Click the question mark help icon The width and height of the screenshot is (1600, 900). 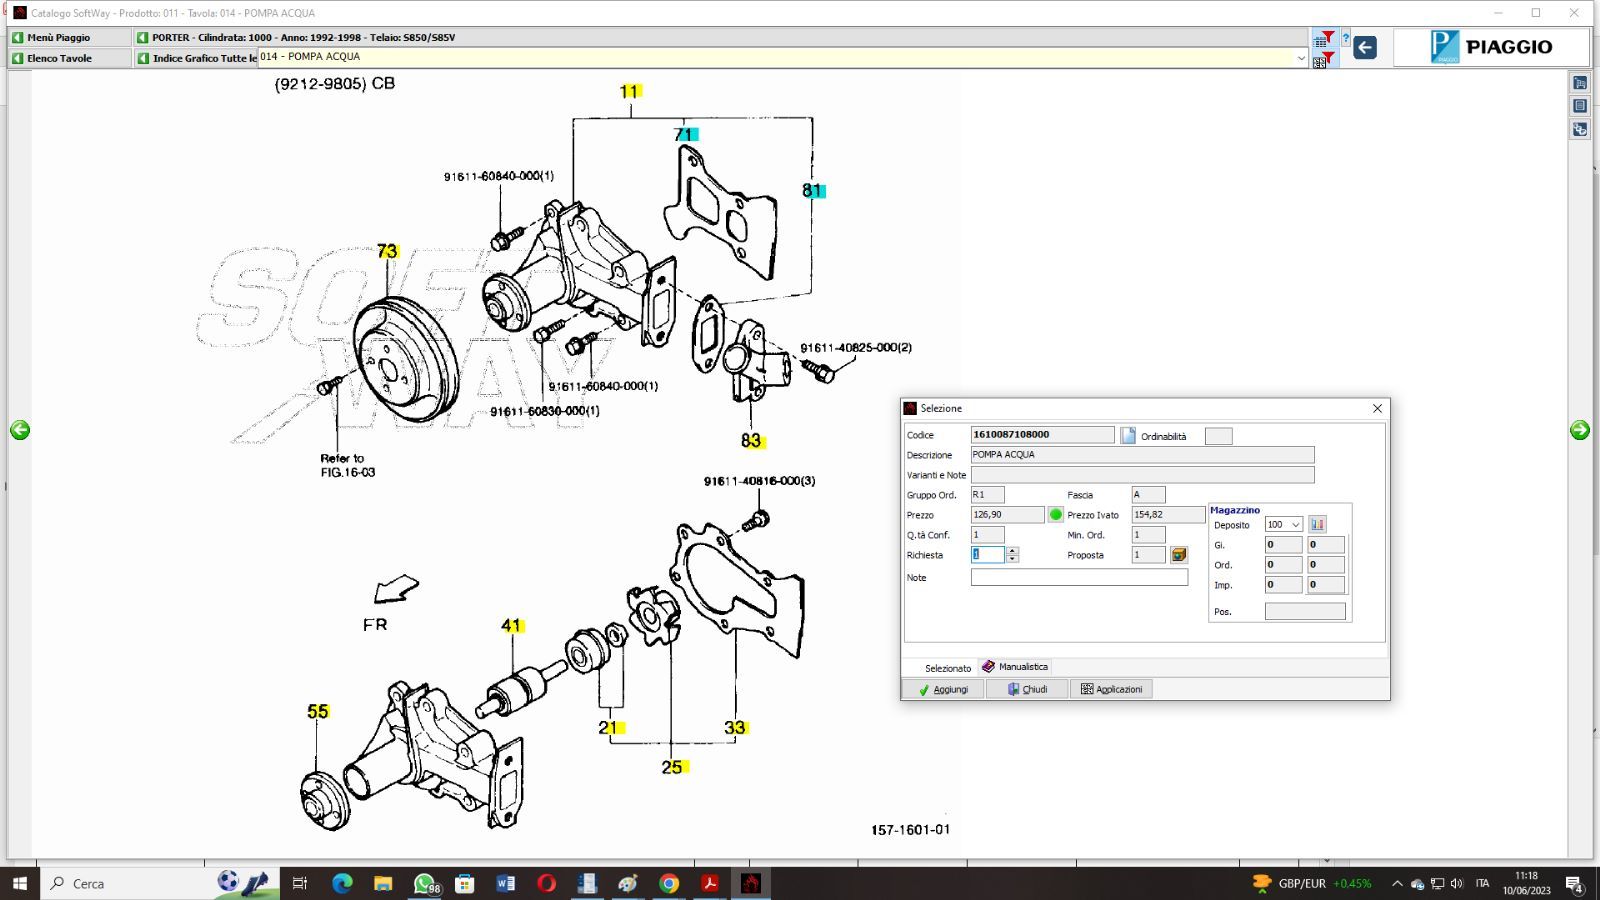[x=1345, y=39]
